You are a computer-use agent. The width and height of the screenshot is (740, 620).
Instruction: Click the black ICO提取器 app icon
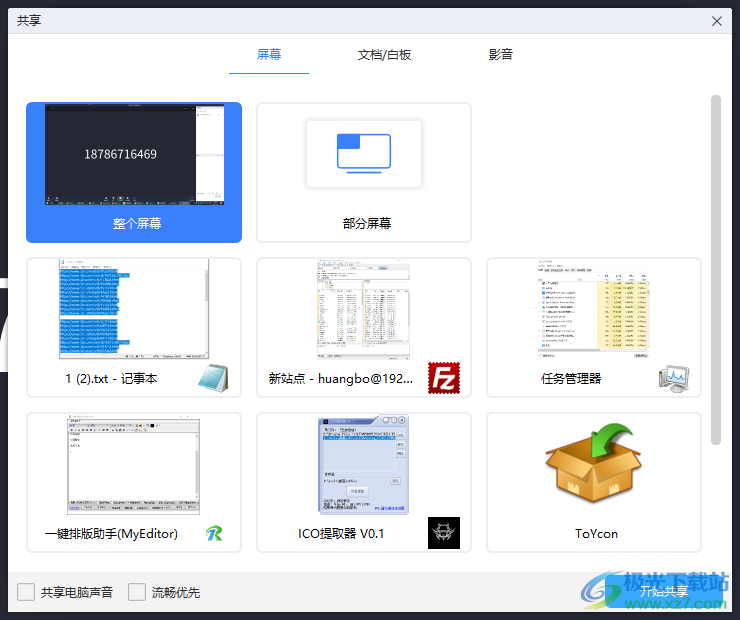444,533
